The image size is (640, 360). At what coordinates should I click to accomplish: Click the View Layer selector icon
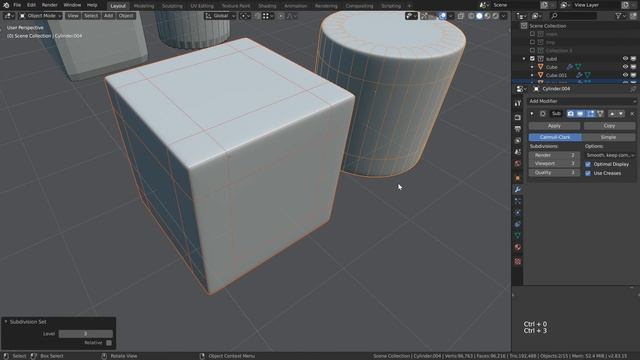tap(565, 5)
